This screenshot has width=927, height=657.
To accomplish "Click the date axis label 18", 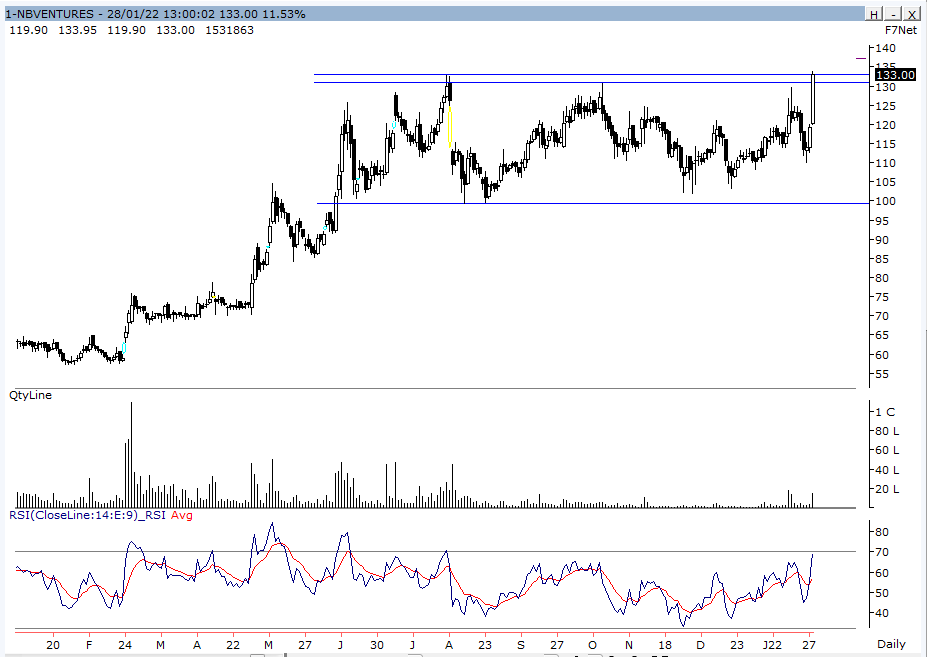I will coord(666,645).
